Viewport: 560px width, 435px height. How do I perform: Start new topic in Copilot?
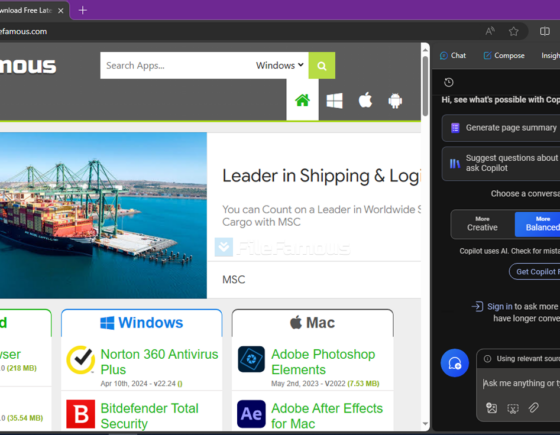[x=455, y=363]
